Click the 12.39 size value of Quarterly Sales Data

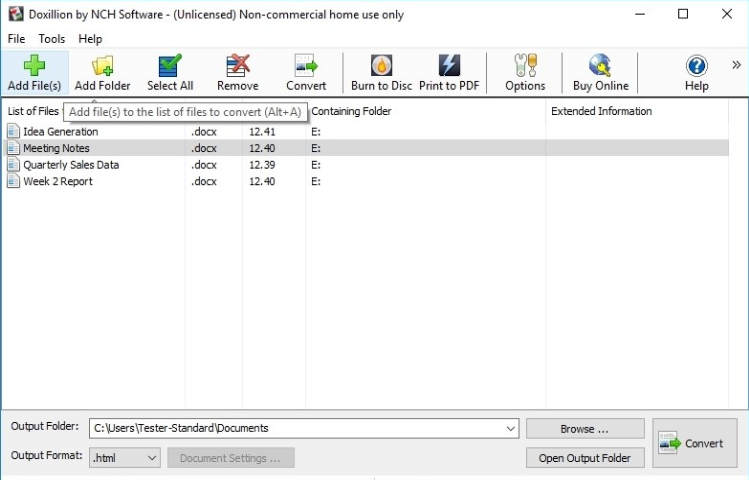(262, 165)
